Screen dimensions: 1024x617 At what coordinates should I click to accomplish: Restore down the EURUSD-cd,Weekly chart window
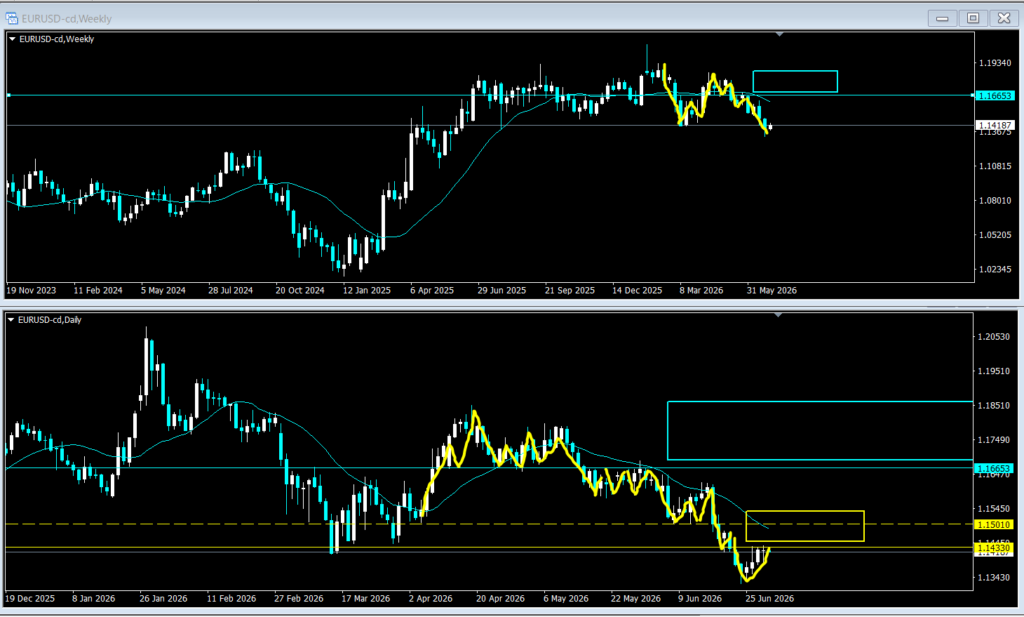click(973, 18)
